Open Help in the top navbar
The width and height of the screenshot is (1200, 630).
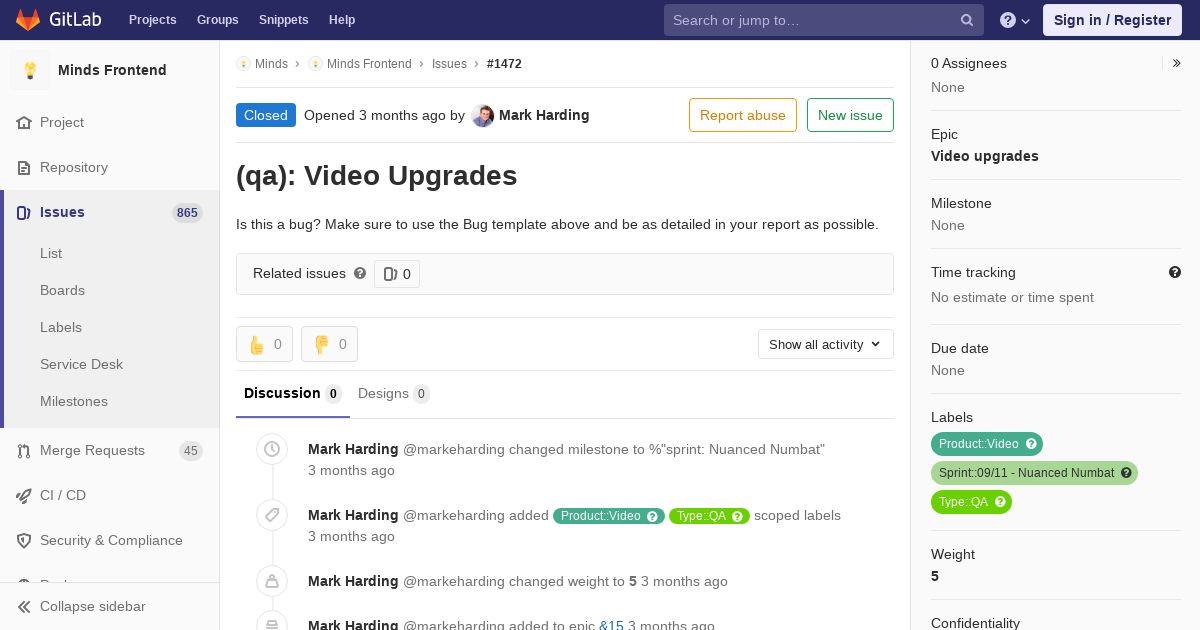pyautogui.click(x=342, y=20)
